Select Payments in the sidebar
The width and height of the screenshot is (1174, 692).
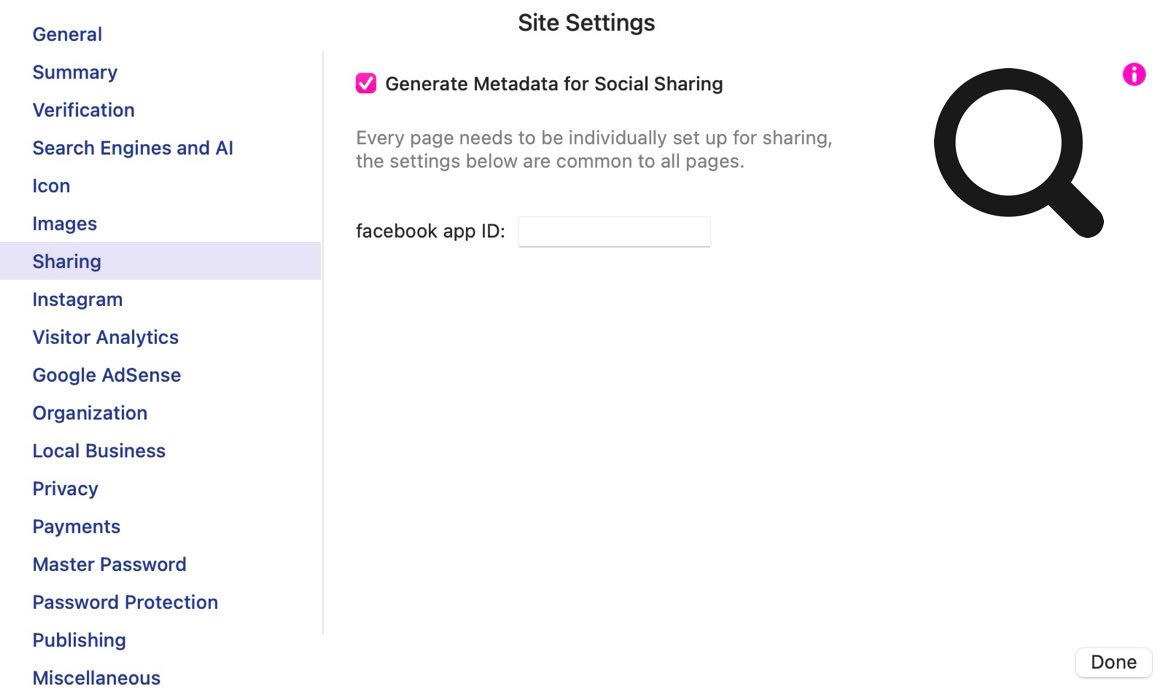76,527
